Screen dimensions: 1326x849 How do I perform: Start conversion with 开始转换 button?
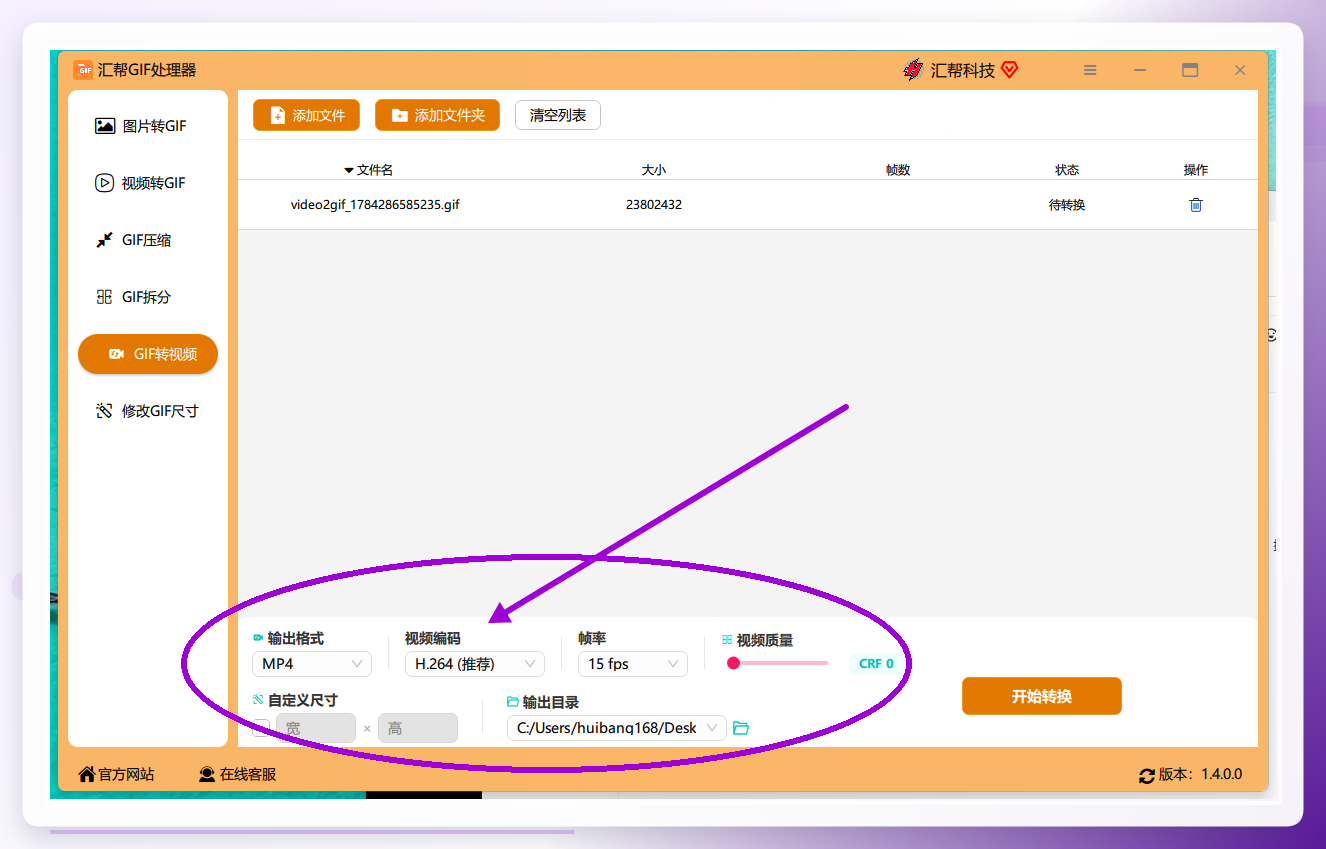click(x=1042, y=696)
